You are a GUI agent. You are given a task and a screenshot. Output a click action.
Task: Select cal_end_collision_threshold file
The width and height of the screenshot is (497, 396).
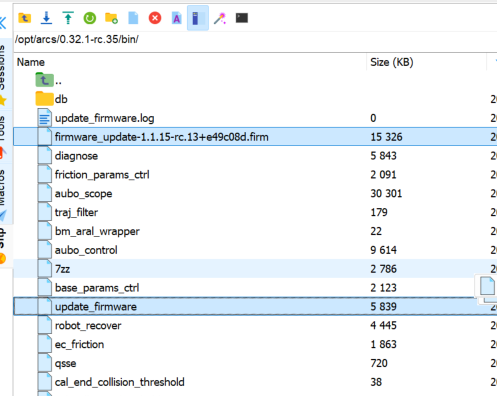coord(255,382)
